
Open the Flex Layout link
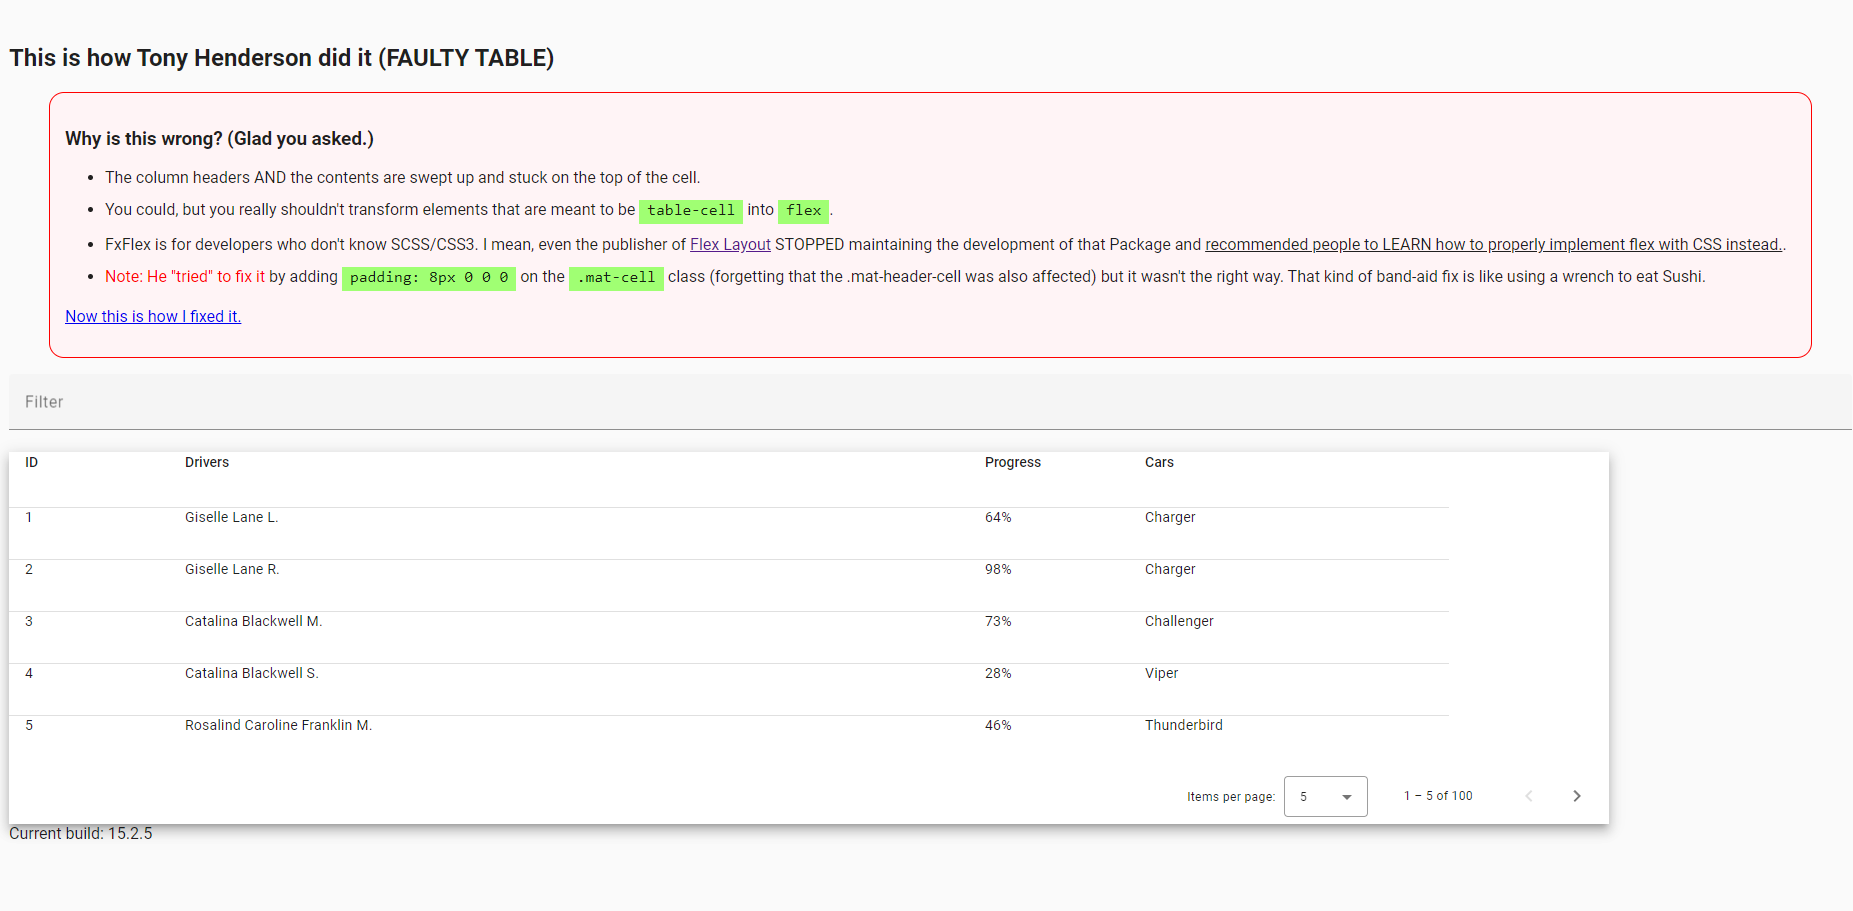click(730, 245)
